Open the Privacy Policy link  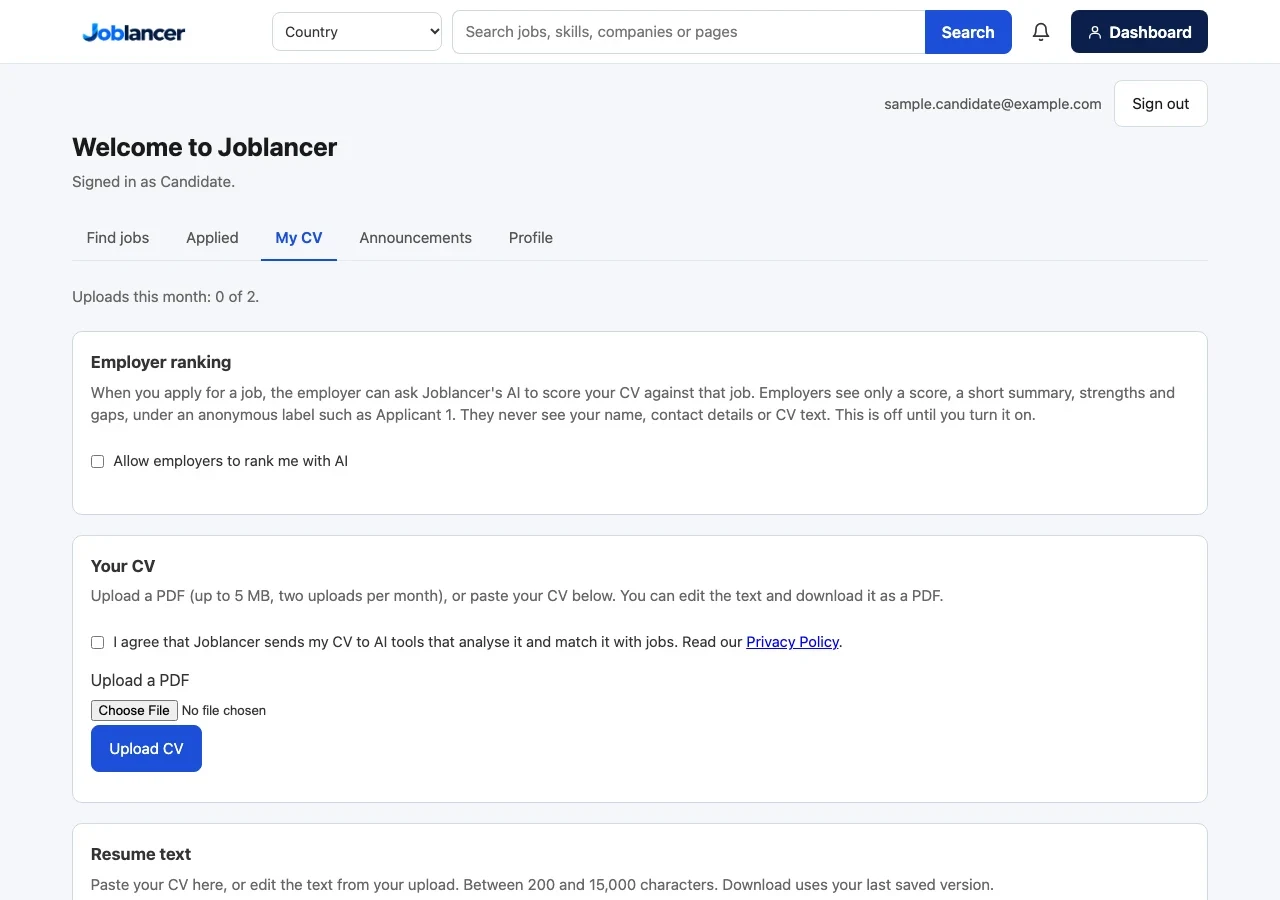coord(793,642)
